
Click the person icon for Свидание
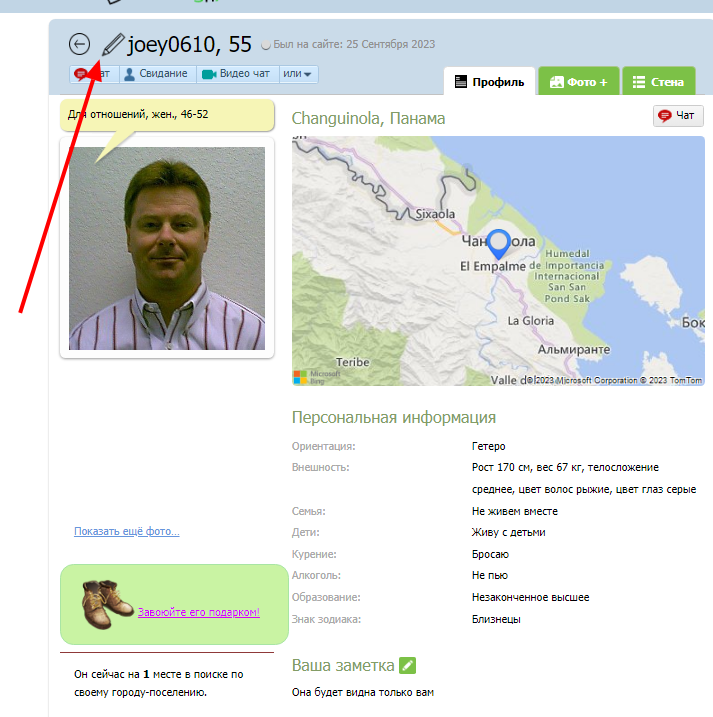[129, 74]
